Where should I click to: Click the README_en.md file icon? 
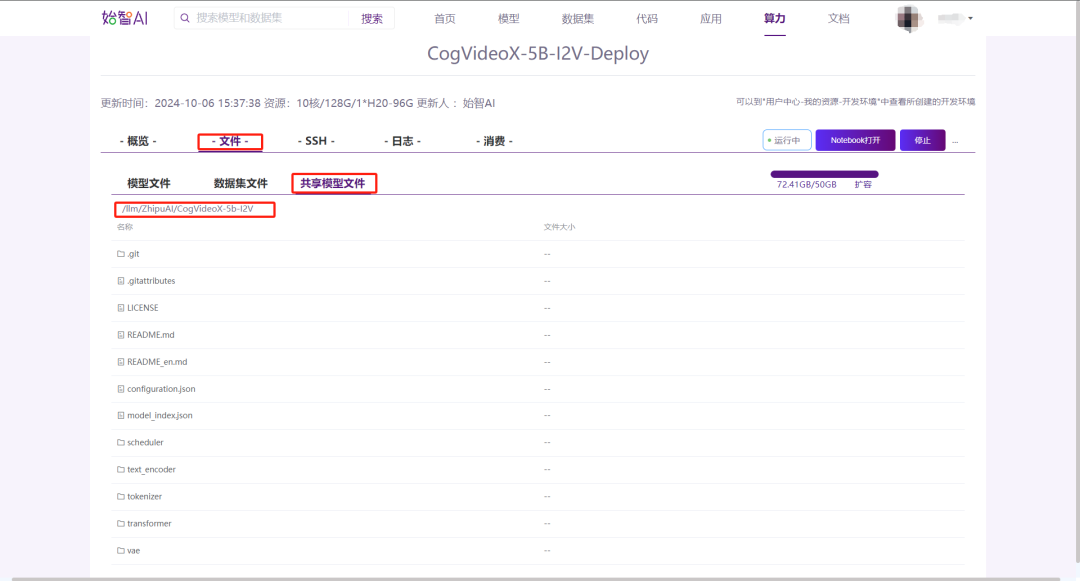pos(121,361)
